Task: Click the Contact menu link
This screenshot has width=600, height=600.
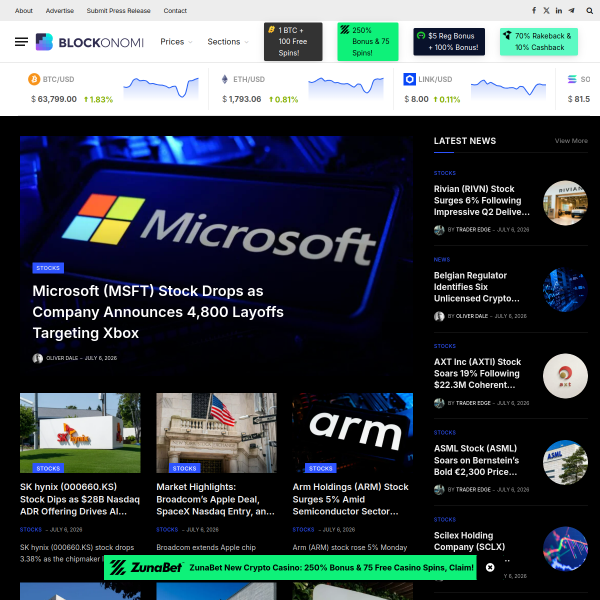Action: pos(175,11)
